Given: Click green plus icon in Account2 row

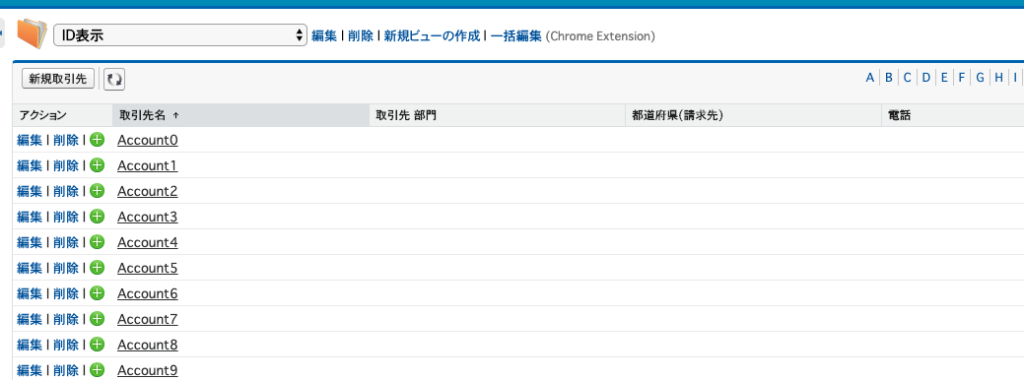Looking at the screenshot, I should point(97,191).
